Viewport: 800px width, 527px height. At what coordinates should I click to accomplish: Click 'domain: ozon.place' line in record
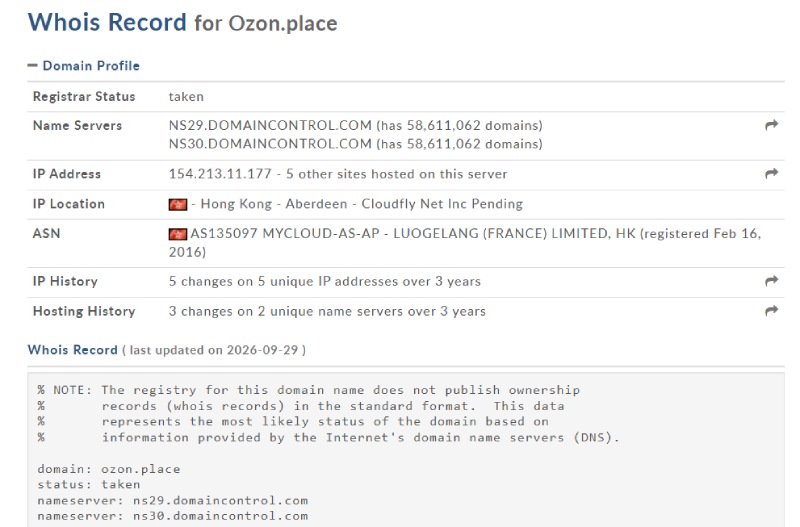click(x=109, y=469)
